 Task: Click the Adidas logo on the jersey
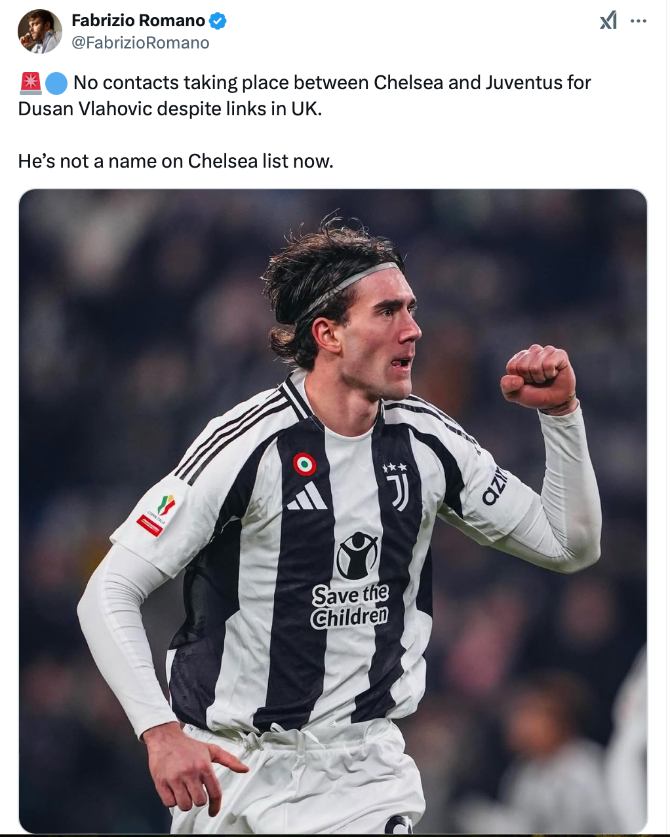pyautogui.click(x=307, y=496)
